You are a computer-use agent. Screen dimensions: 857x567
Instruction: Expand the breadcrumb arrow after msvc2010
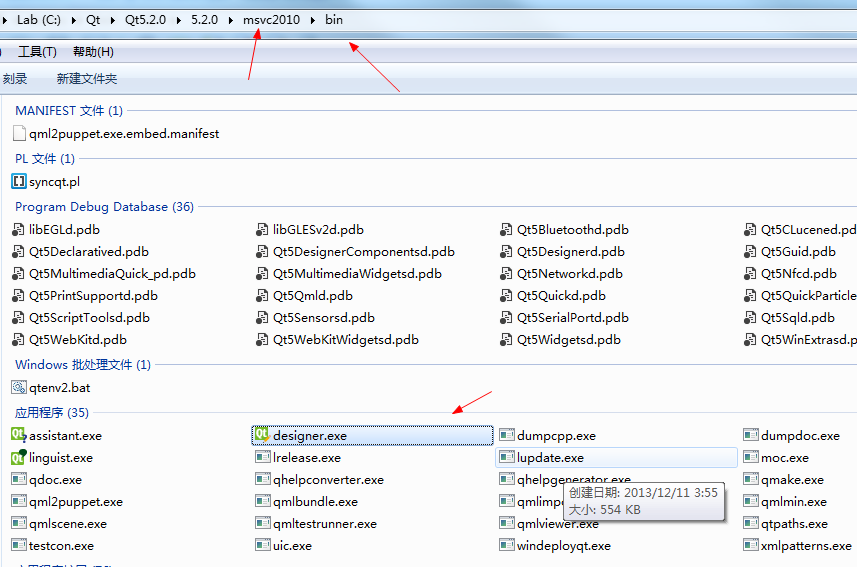coord(313,20)
